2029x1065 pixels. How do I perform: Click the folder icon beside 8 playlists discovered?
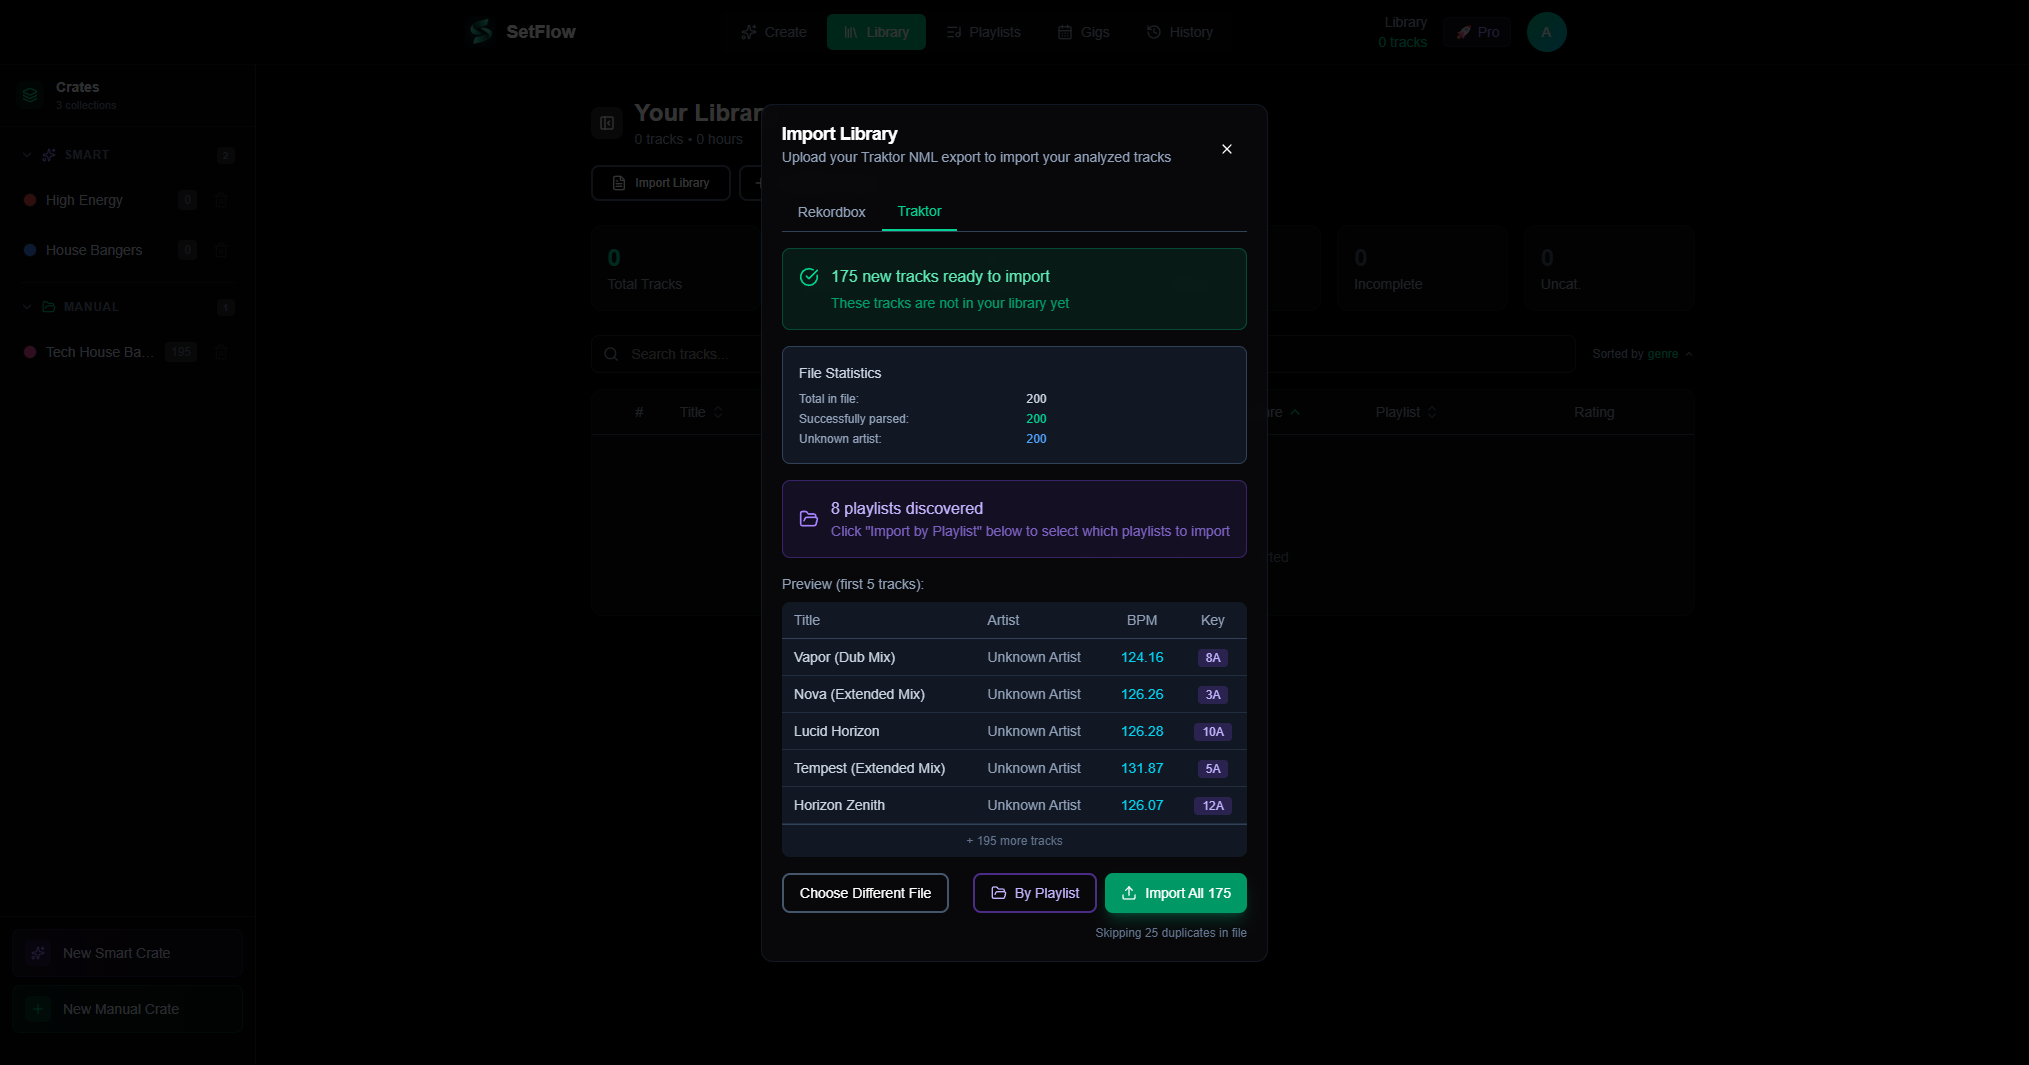point(808,519)
